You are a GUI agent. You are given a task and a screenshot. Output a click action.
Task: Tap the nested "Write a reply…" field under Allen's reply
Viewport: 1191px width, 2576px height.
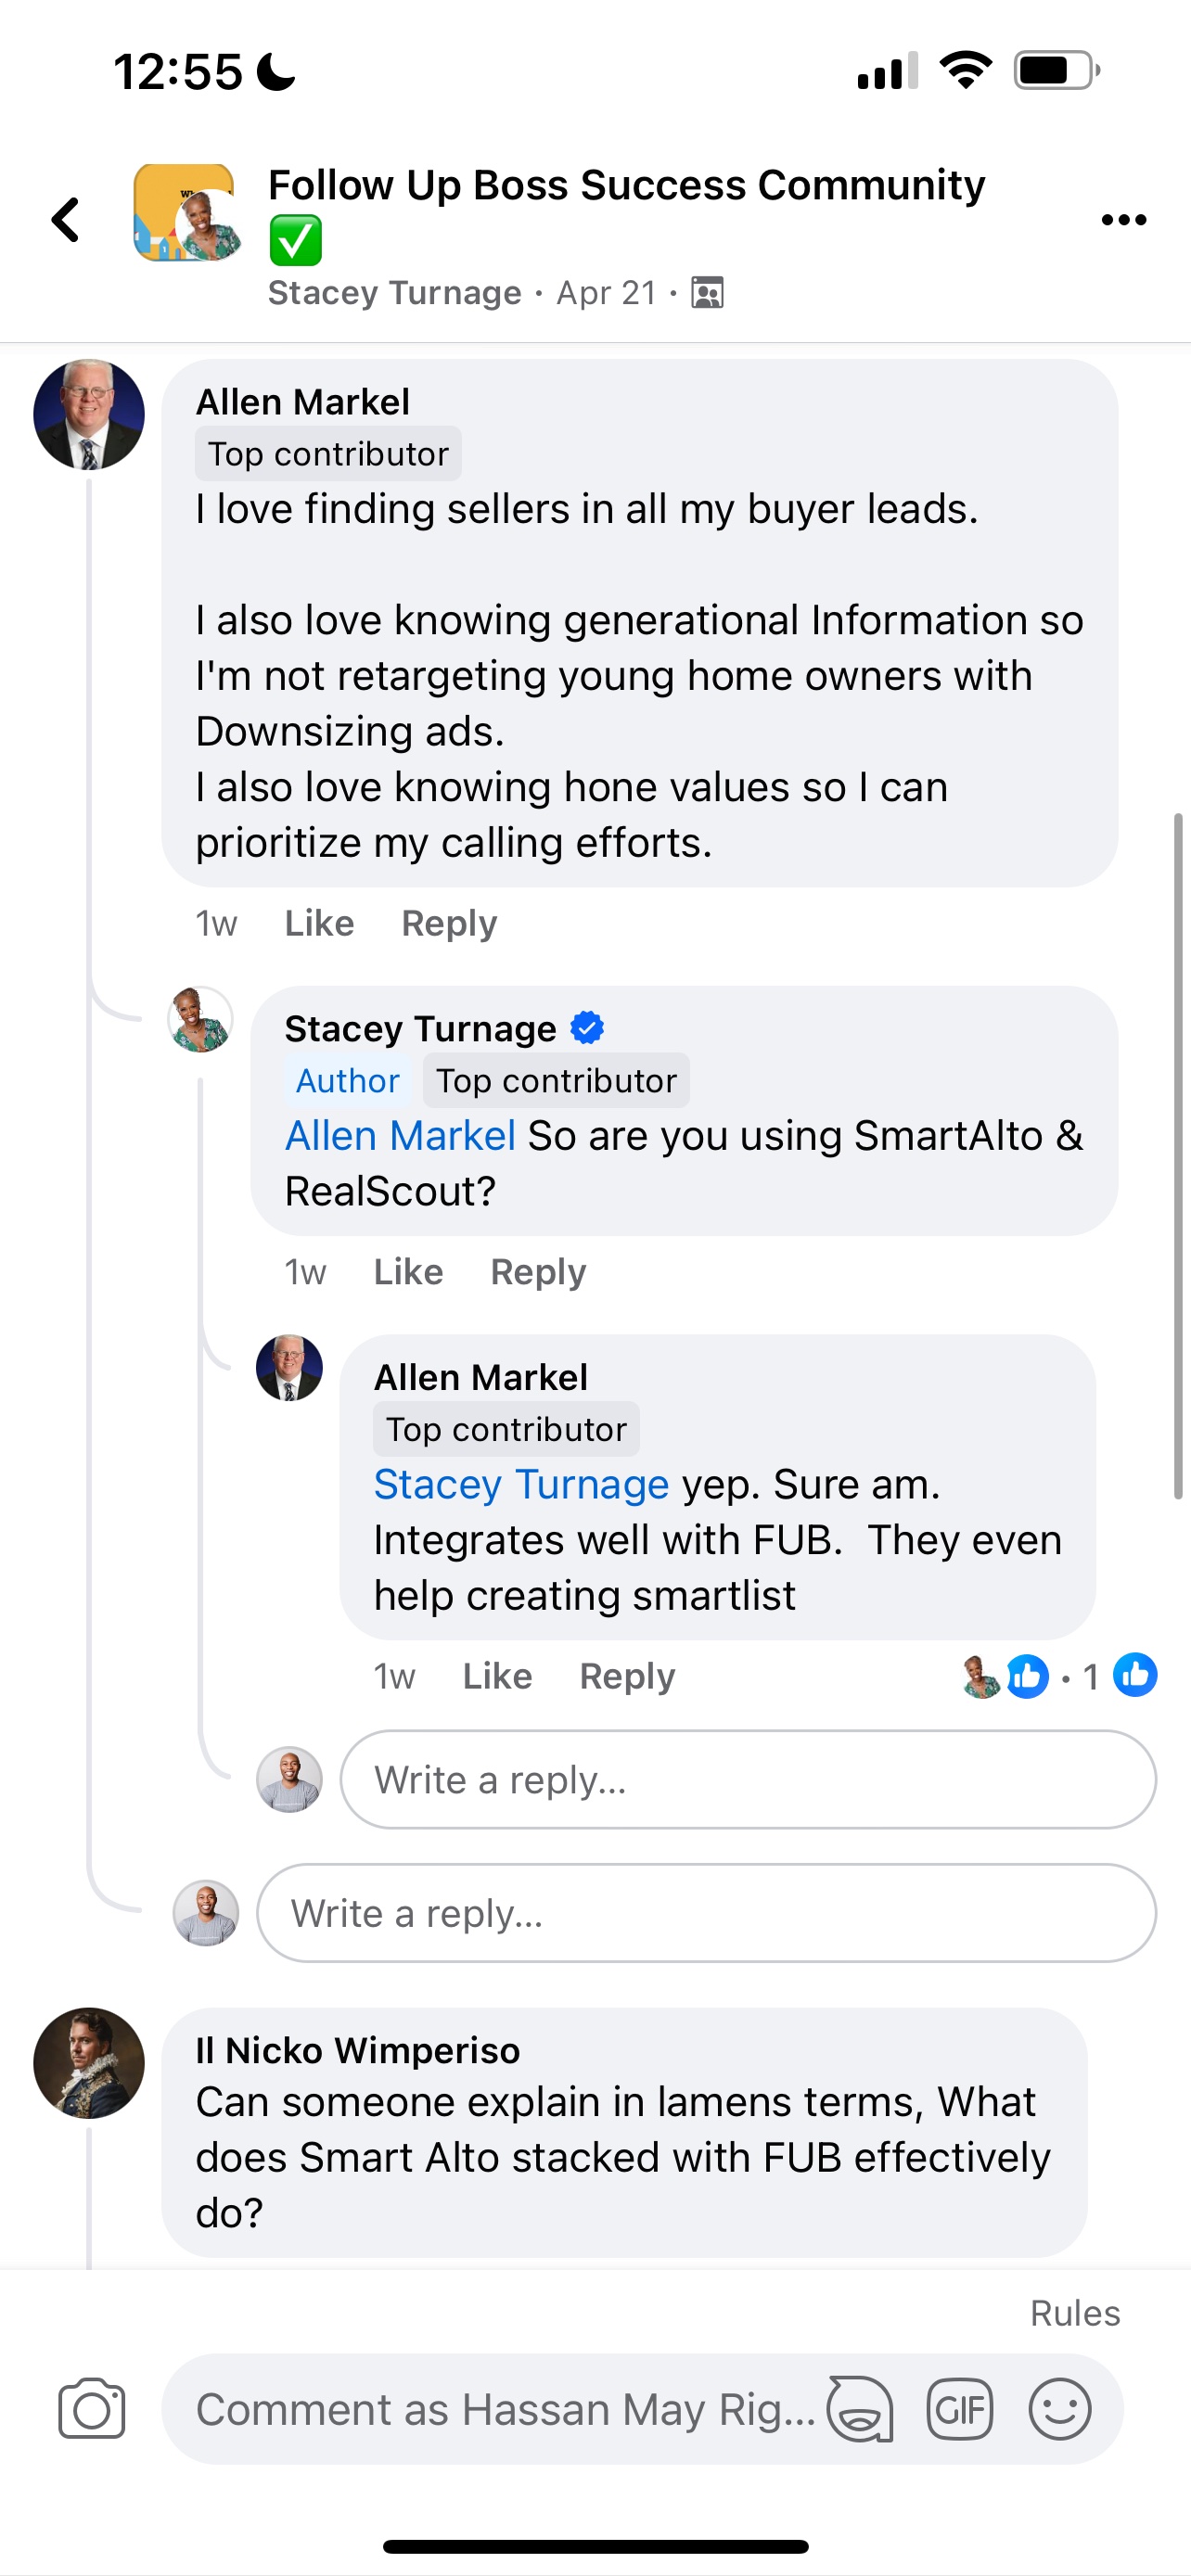[x=747, y=1780]
